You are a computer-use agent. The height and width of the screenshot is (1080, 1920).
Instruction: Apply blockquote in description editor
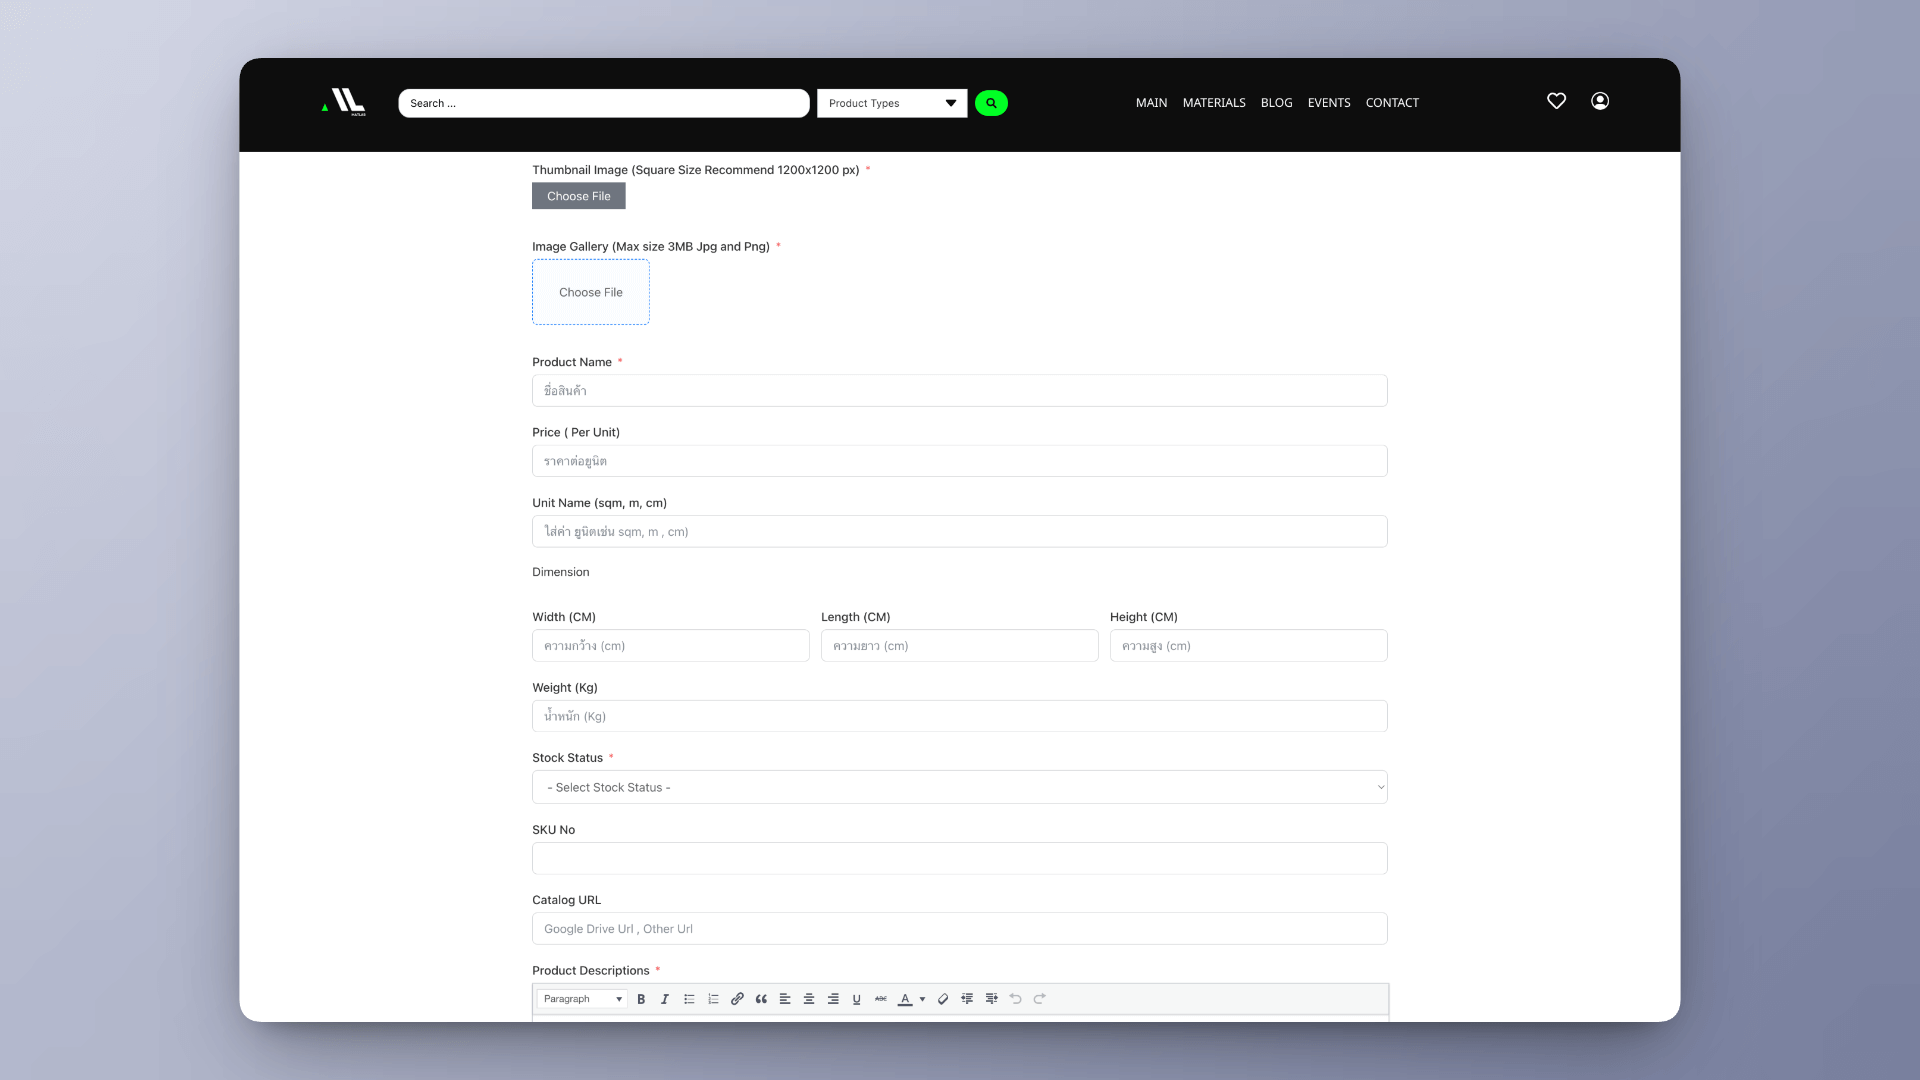pos(761,999)
